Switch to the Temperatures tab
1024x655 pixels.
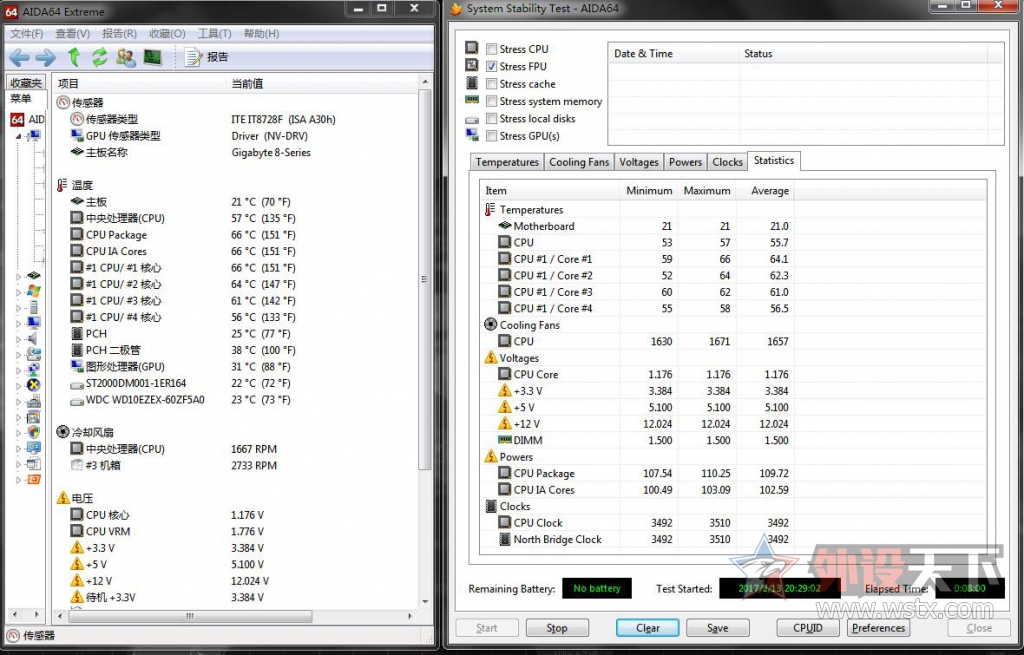tap(507, 162)
